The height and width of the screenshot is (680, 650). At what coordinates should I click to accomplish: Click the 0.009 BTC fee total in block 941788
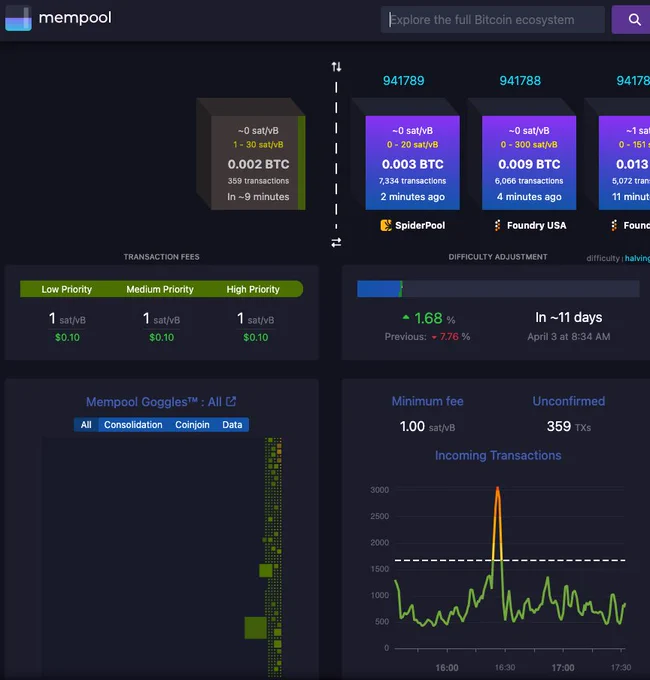pos(529,164)
